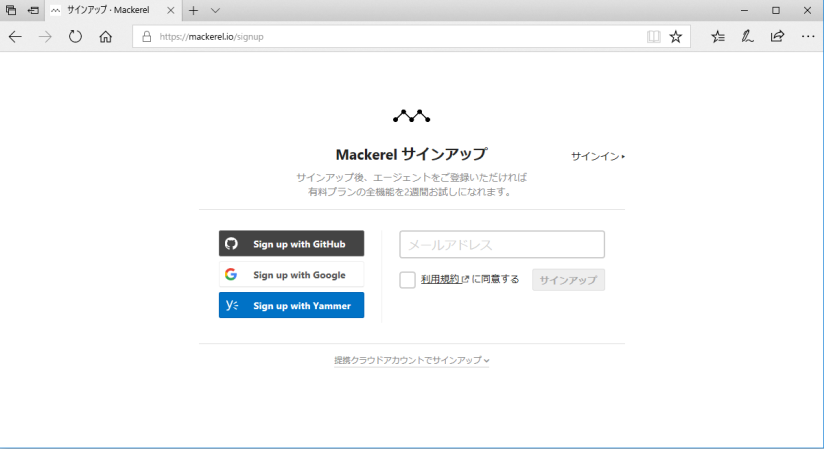Expand 提携クラウドアカウントでサインアップ option
Screen dimensions: 824x449
(411, 360)
